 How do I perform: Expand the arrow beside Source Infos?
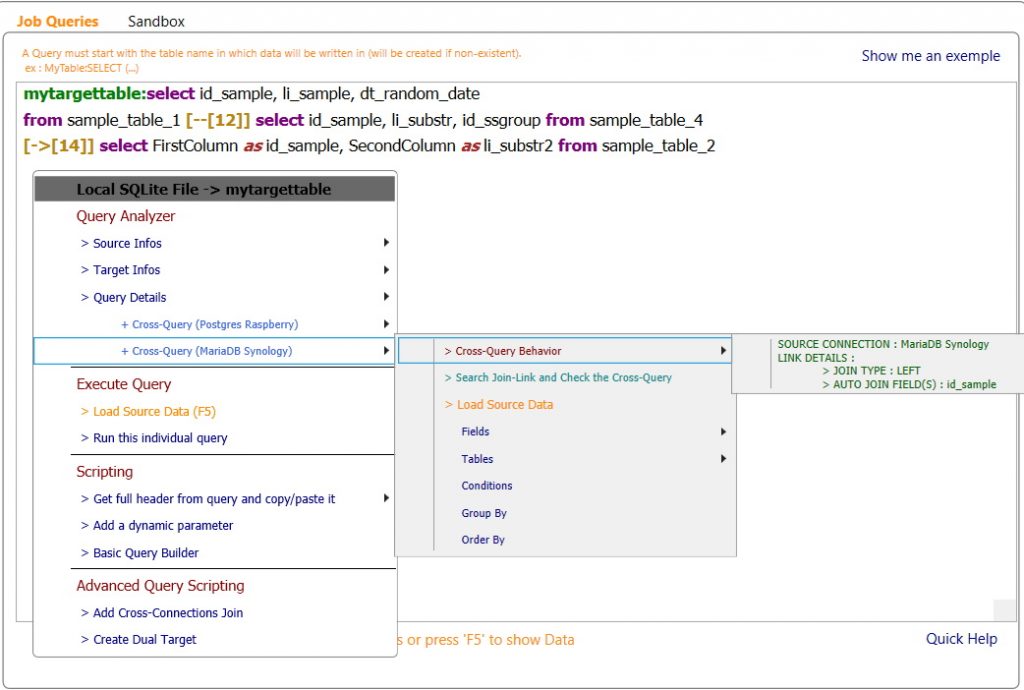(x=386, y=243)
